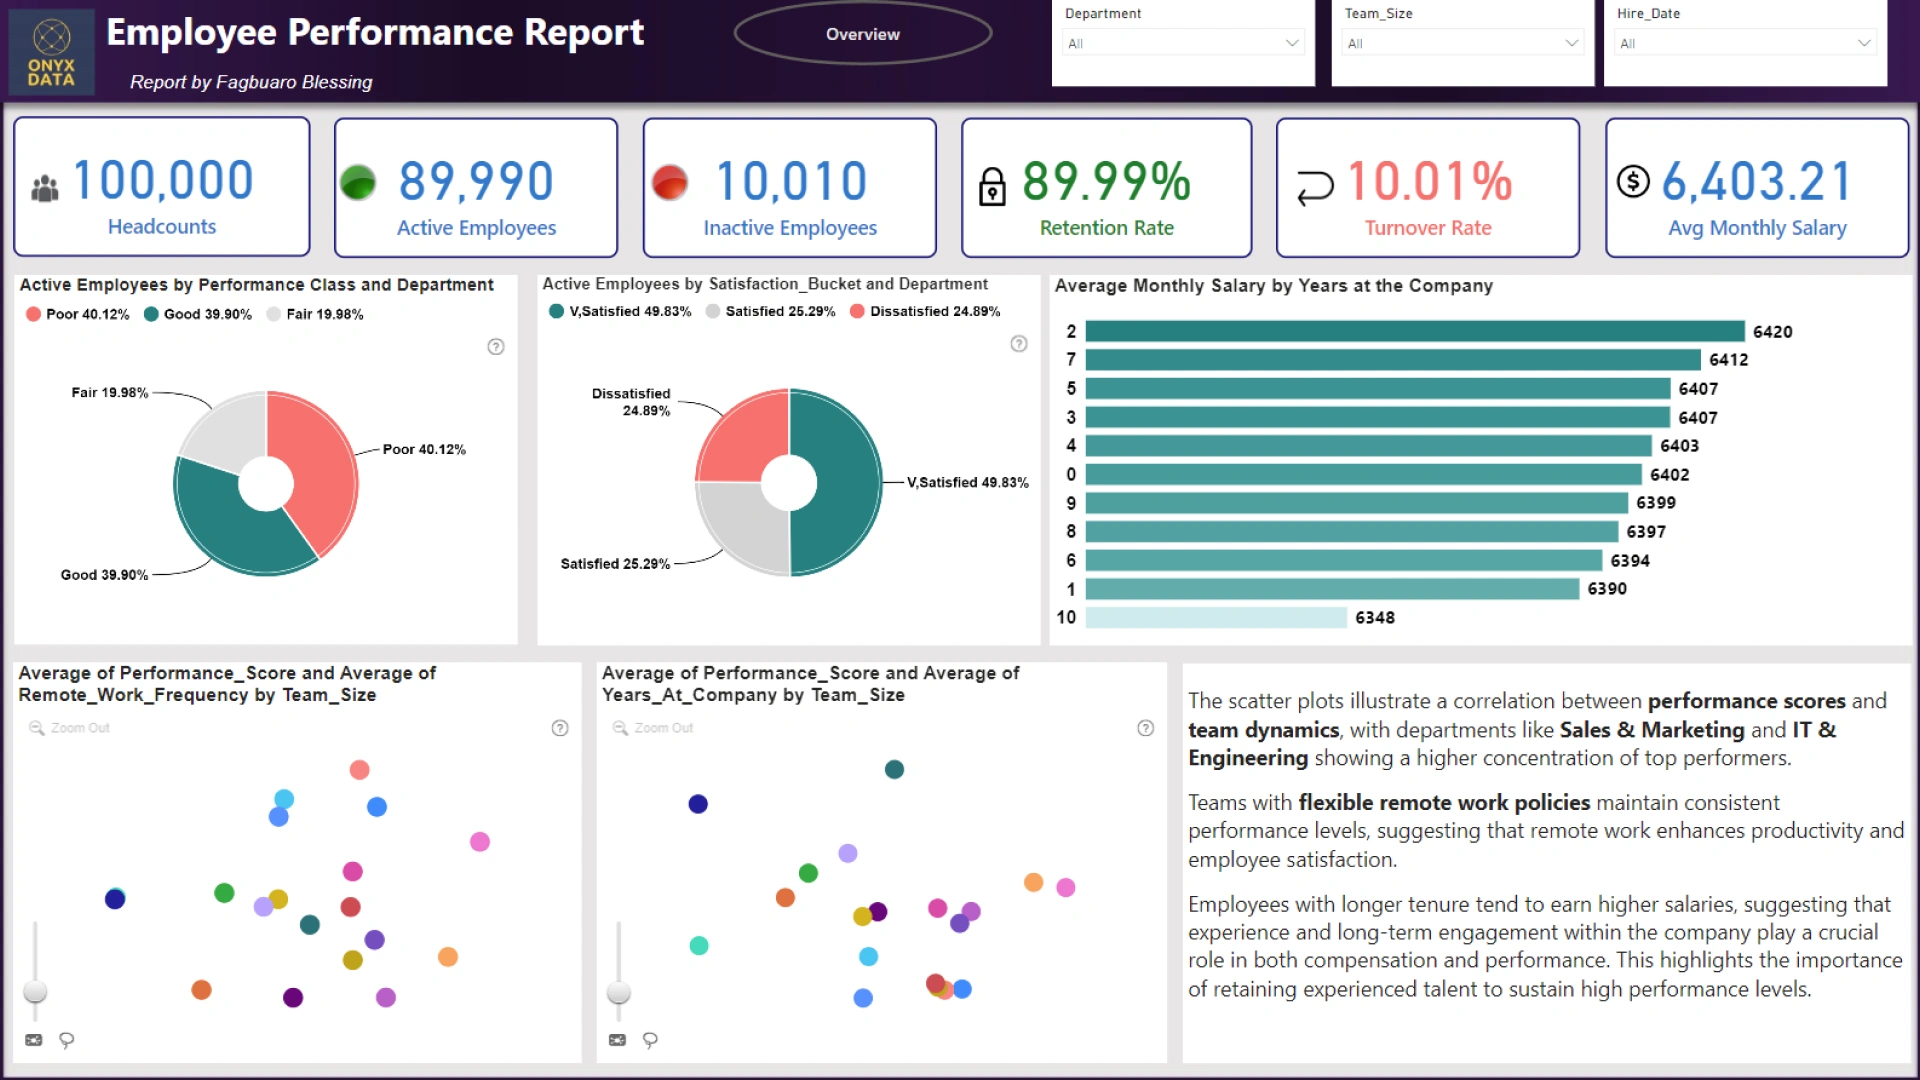Click the Overview navigation button
The image size is (1920, 1080).
tap(863, 34)
